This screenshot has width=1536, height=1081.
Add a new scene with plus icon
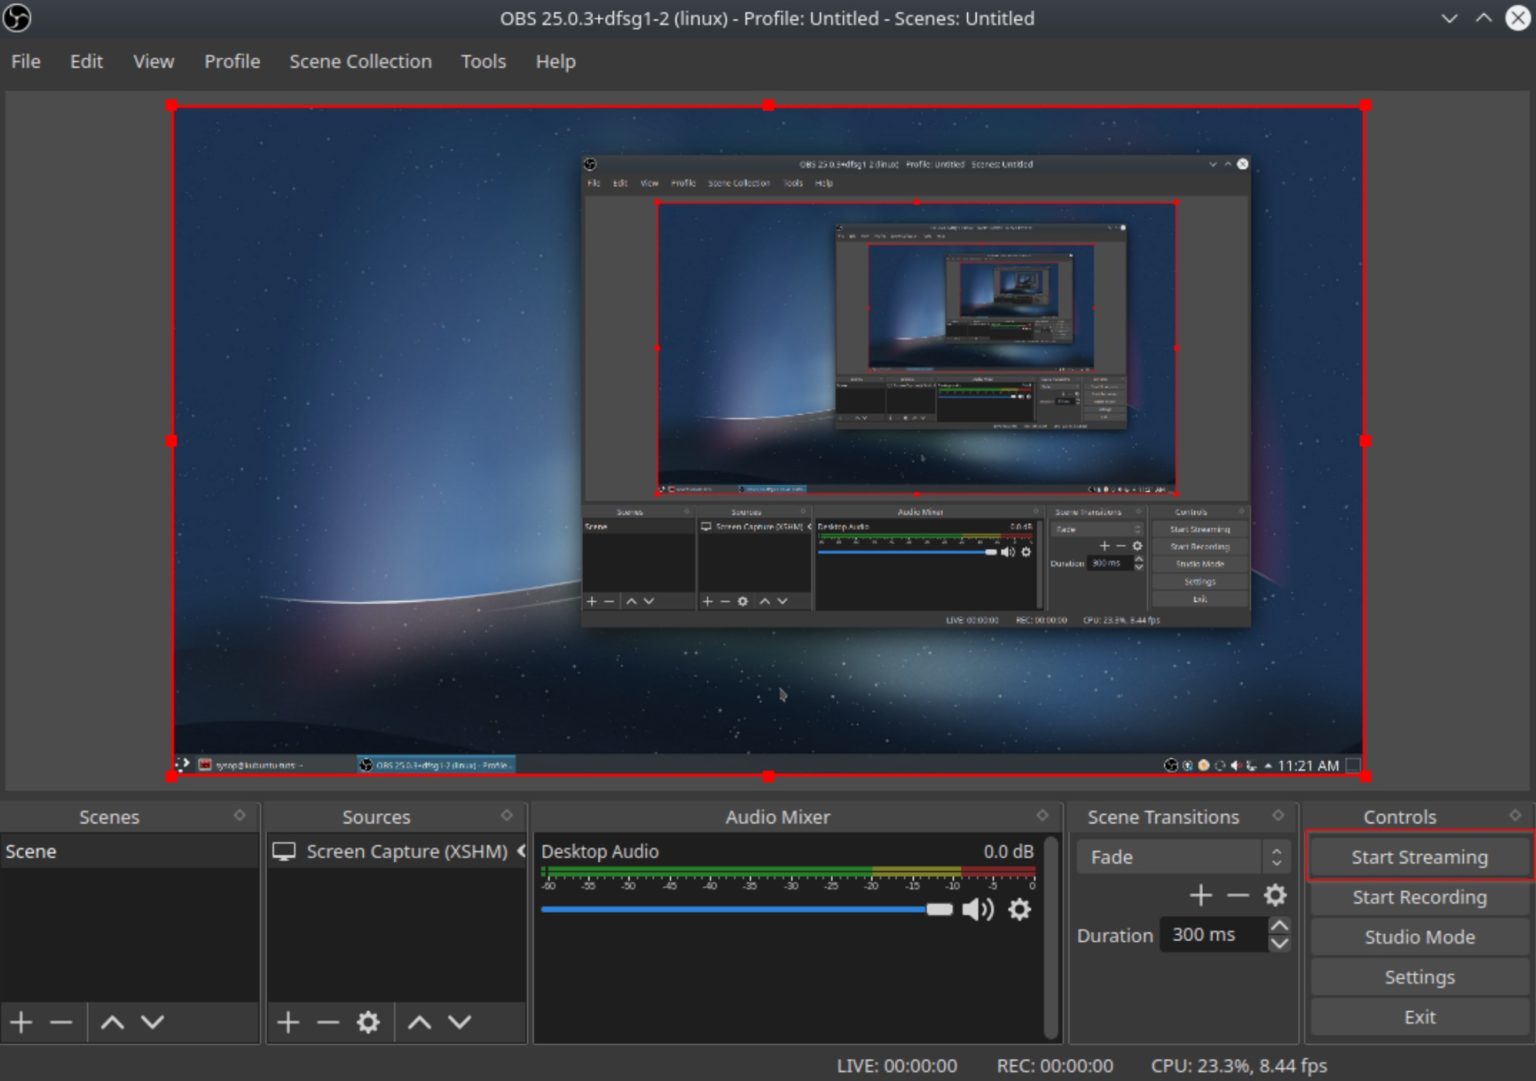click(x=21, y=1022)
